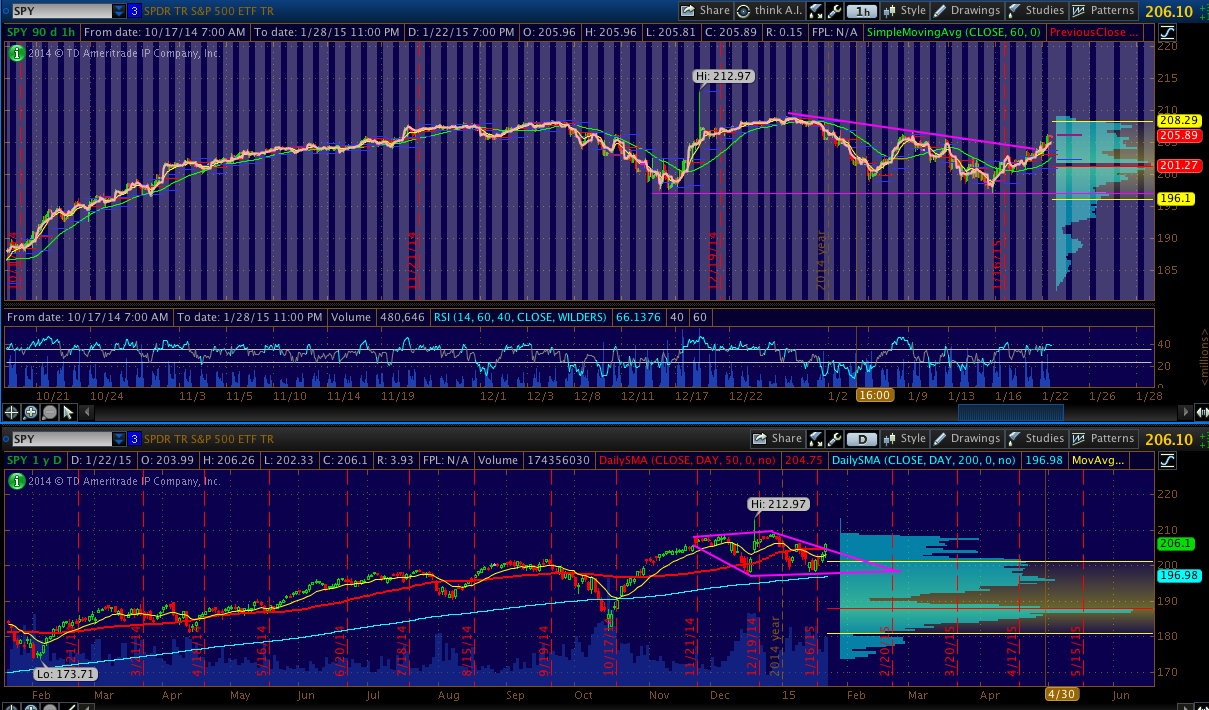Open the 1h timeframe selector
The image size is (1209, 710).
tap(861, 11)
